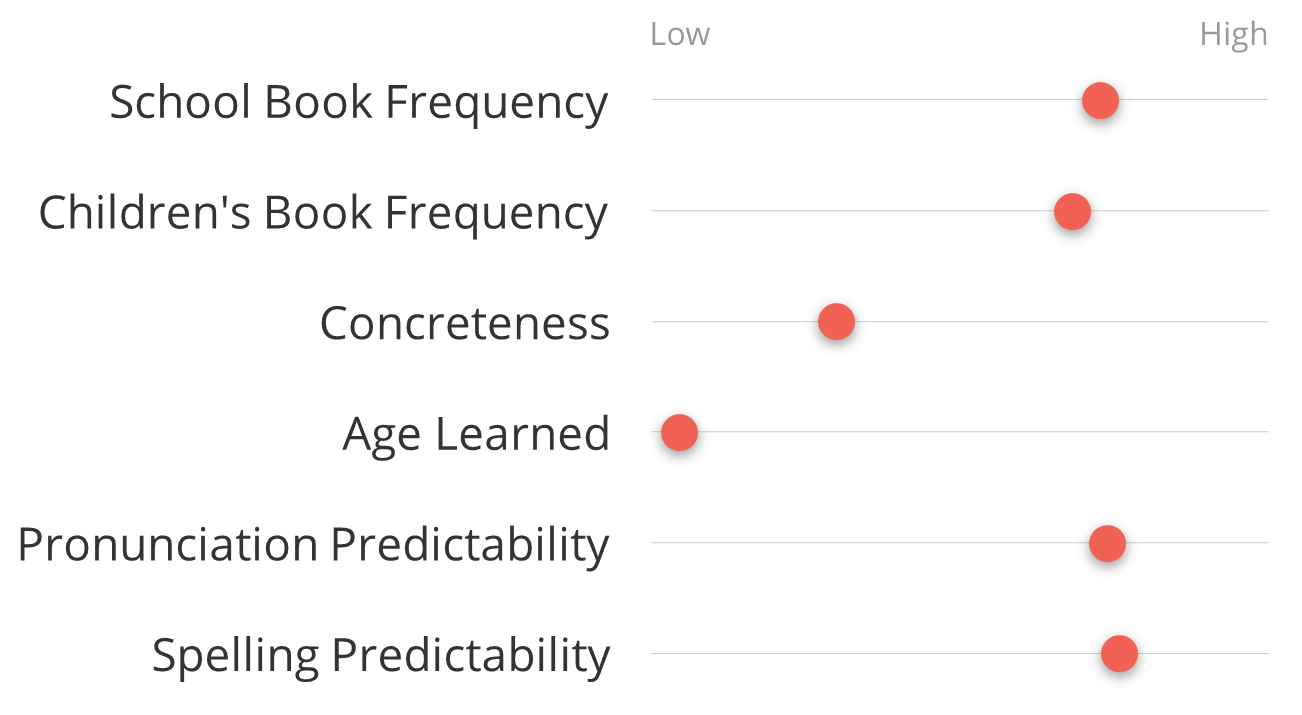Viewport: 1302px width, 715px height.
Task: Click the Children's Book Frequency red marker
Action: 1072,212
